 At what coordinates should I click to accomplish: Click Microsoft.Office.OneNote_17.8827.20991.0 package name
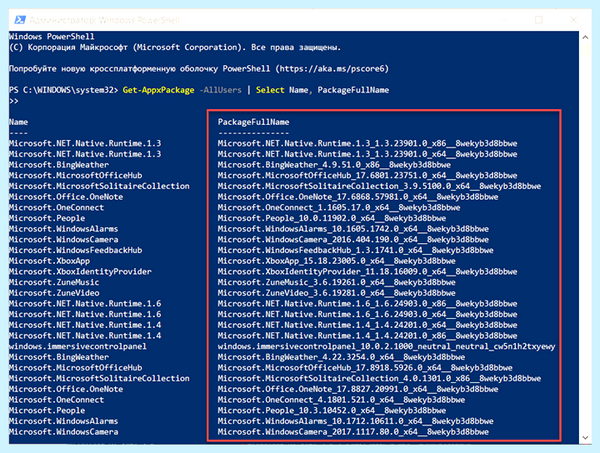(x=358, y=389)
